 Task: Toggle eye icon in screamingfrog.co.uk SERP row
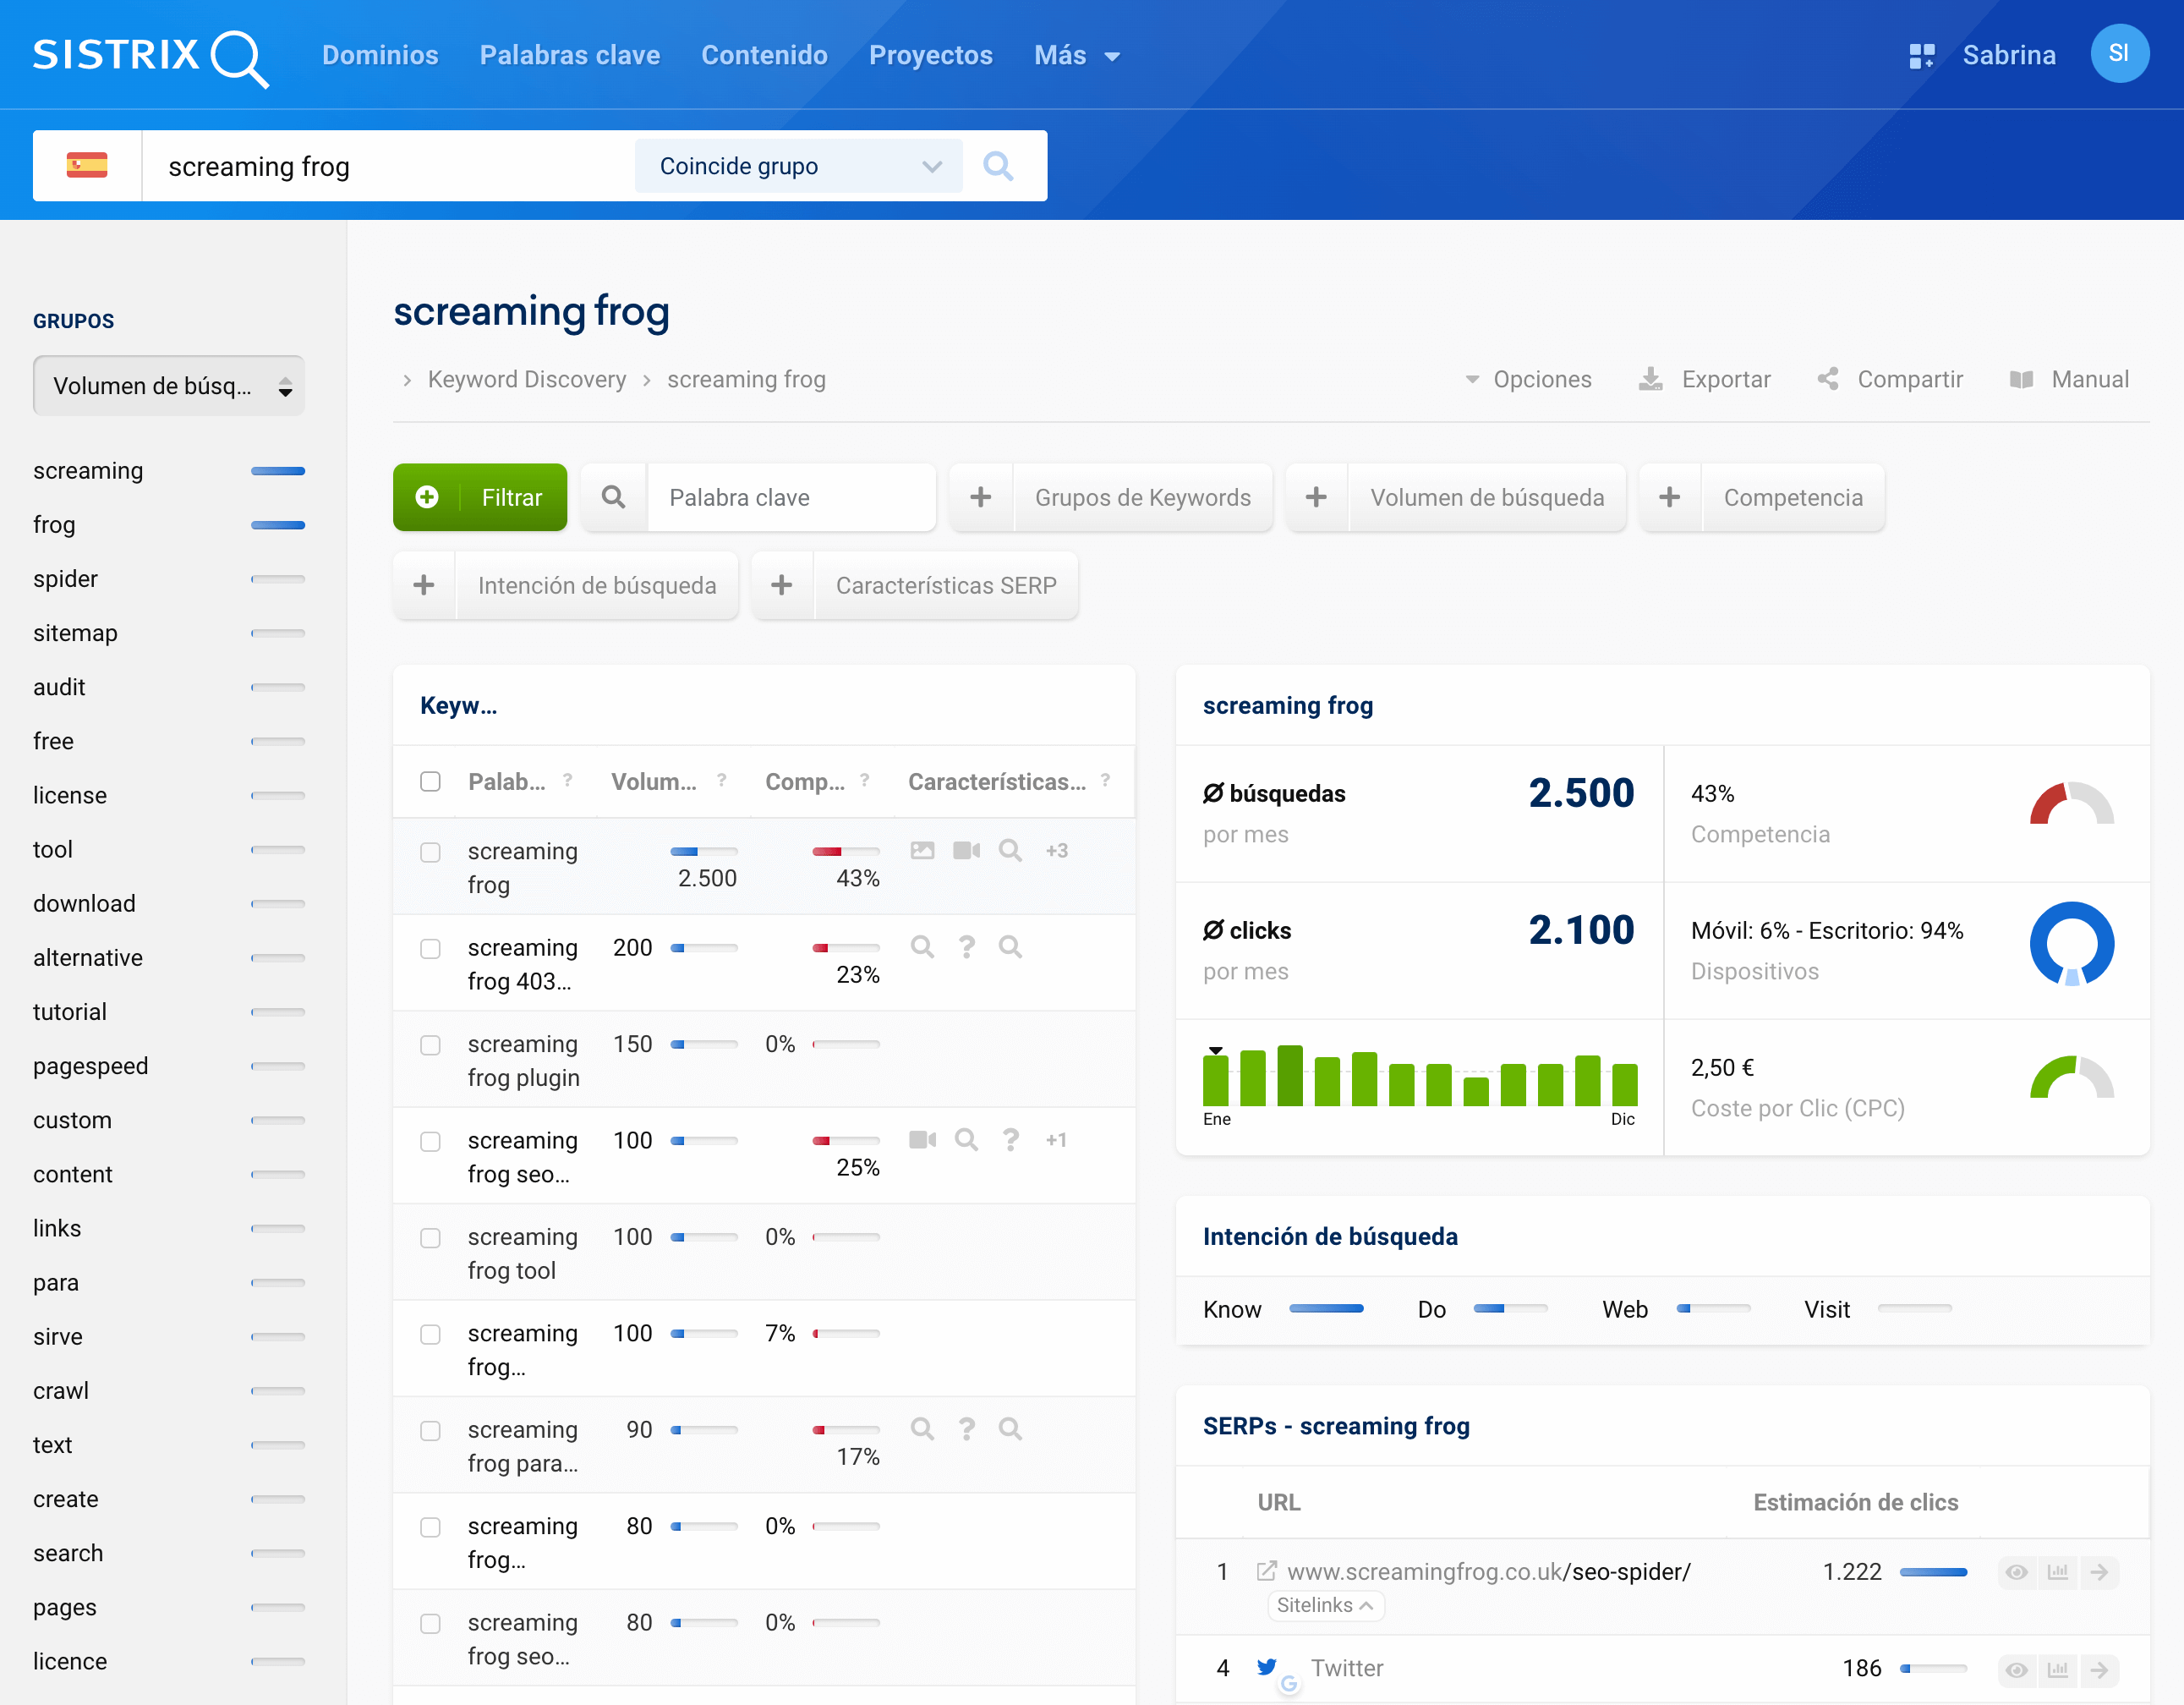pyautogui.click(x=2017, y=1571)
